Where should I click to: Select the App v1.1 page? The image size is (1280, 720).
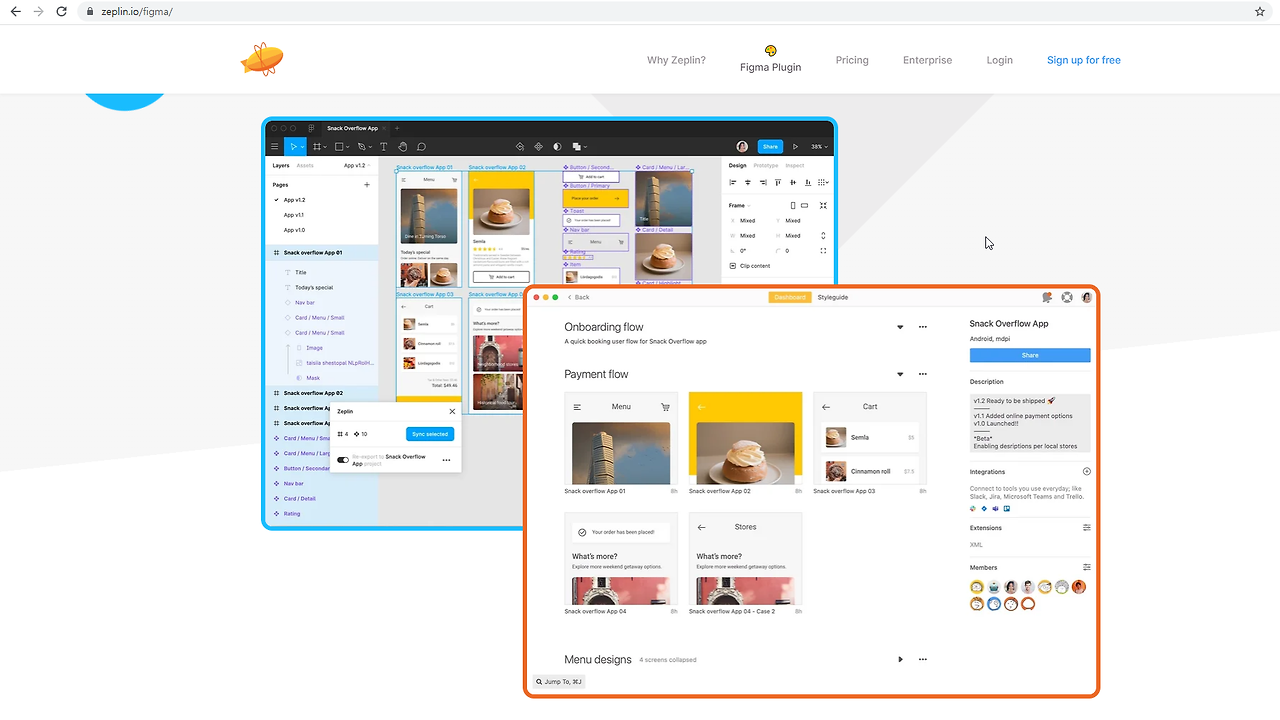[x=293, y=215]
